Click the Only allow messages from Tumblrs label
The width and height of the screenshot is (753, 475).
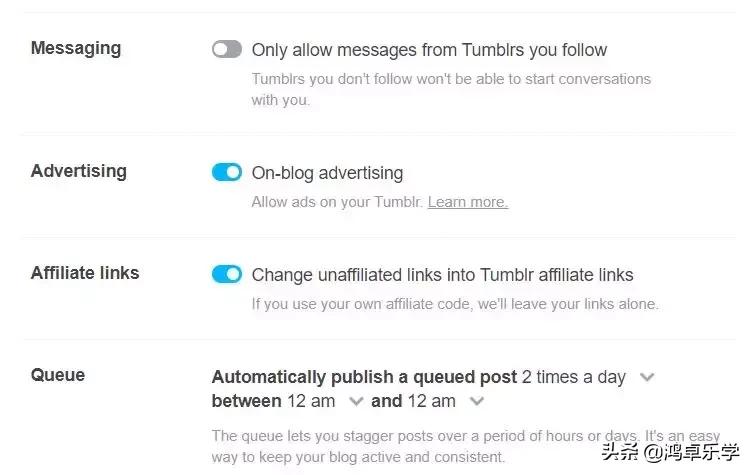(429, 50)
